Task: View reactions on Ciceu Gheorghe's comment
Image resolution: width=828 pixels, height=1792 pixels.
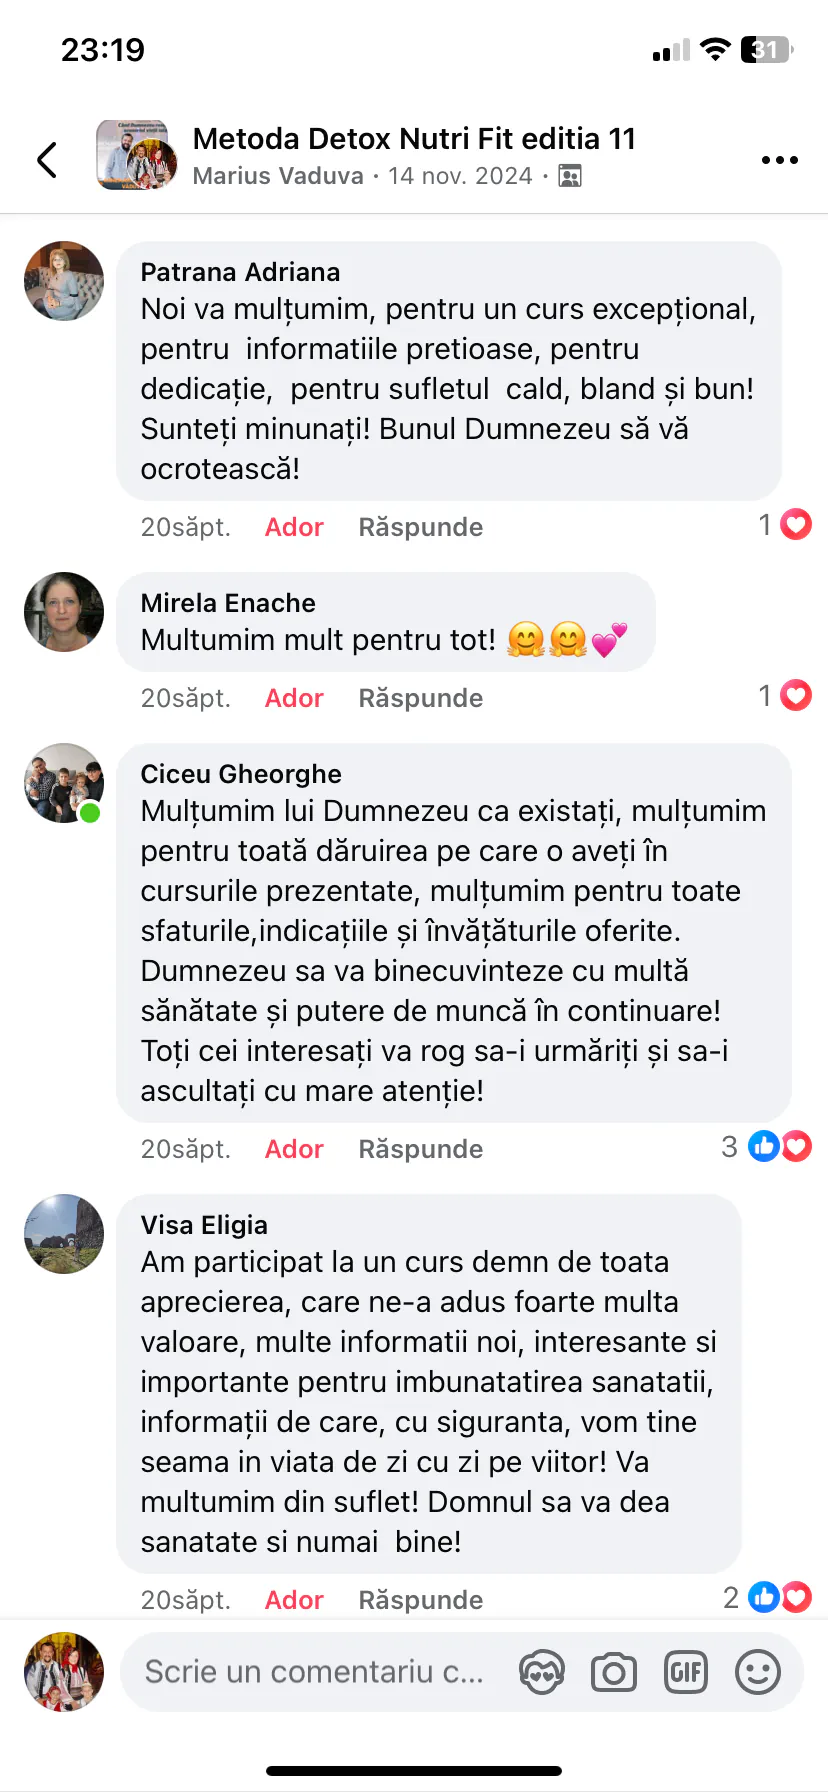Action: click(x=767, y=1146)
